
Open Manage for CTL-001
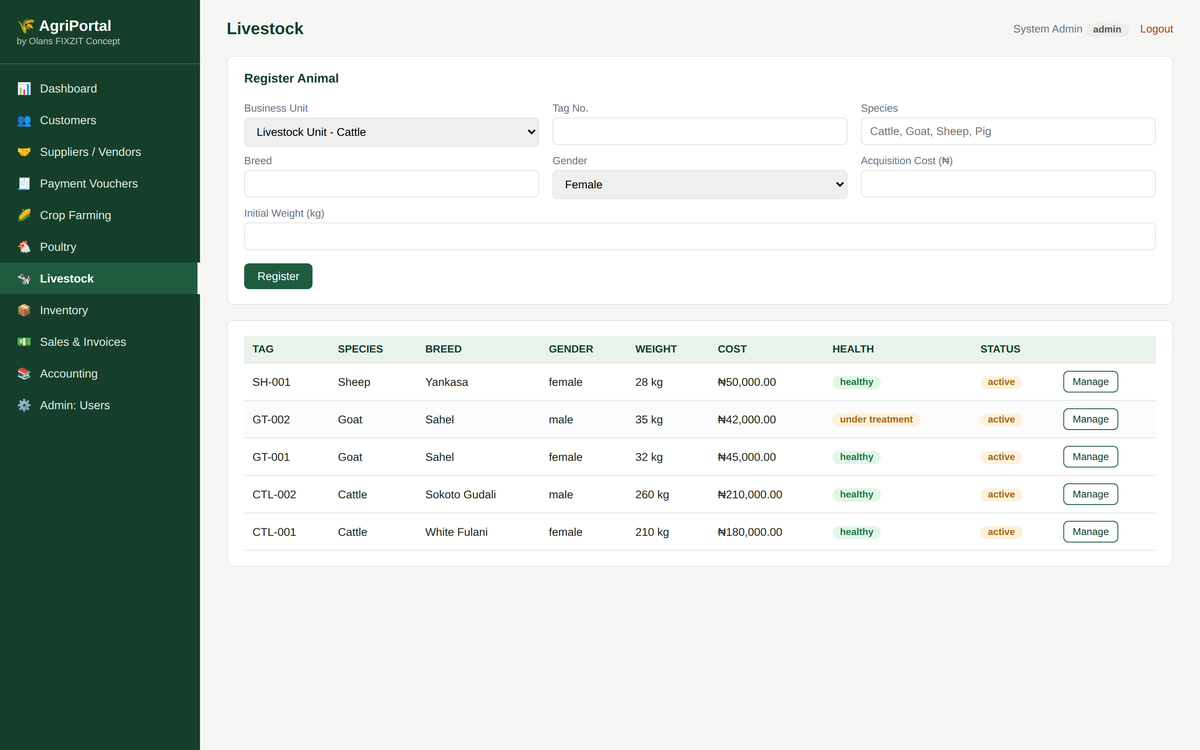[x=1090, y=532]
